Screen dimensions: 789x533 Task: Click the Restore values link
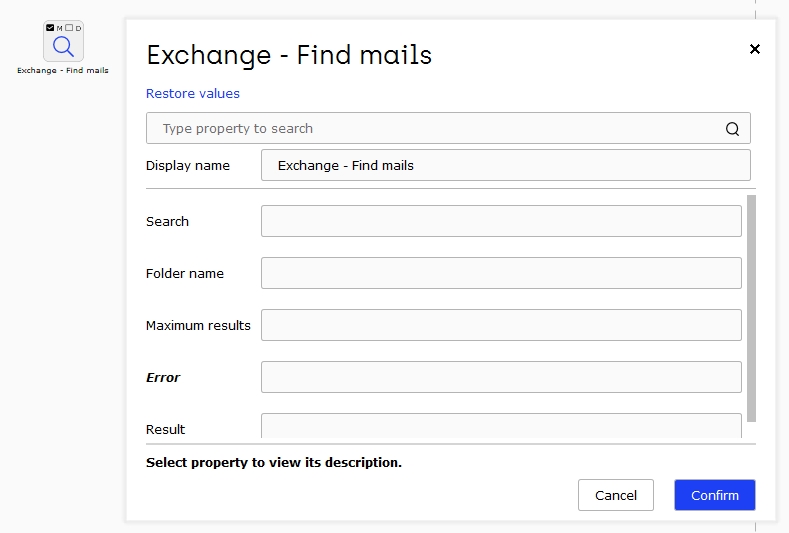pyautogui.click(x=193, y=94)
